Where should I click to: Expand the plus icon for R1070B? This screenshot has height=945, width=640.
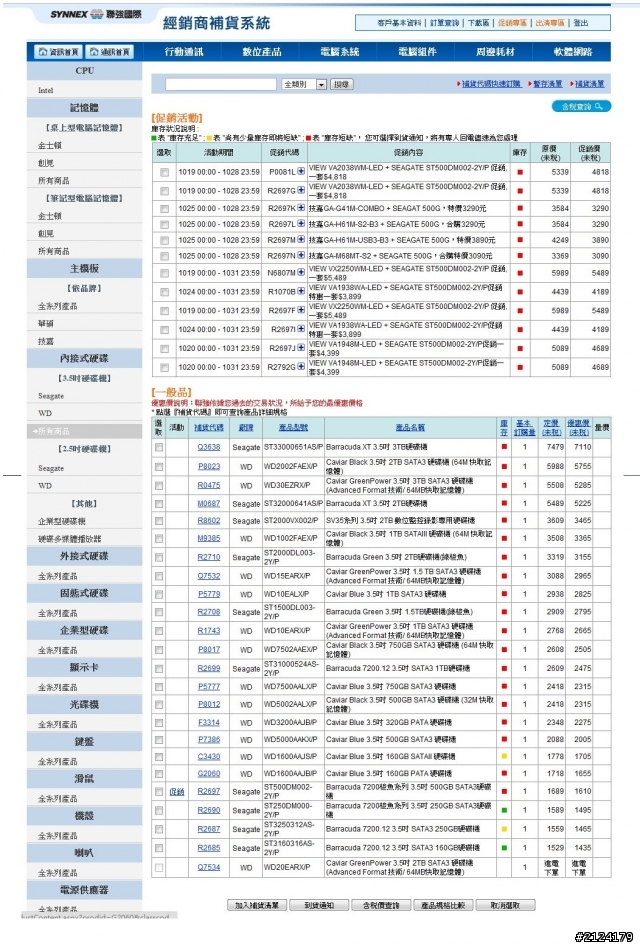301,292
